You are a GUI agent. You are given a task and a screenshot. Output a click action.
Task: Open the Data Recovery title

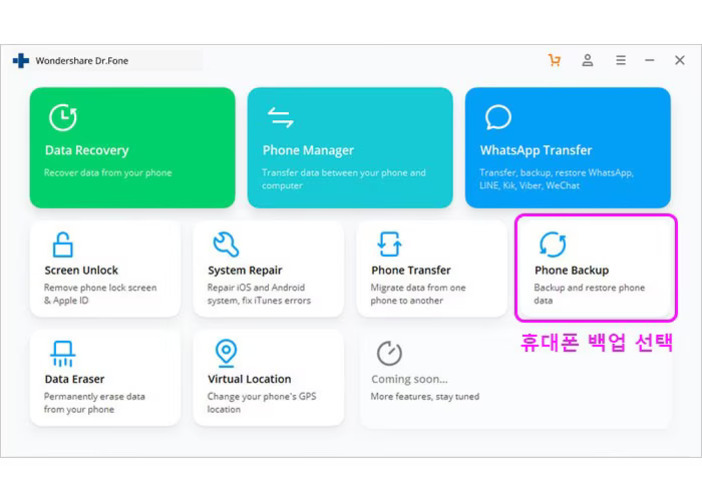click(x=87, y=150)
